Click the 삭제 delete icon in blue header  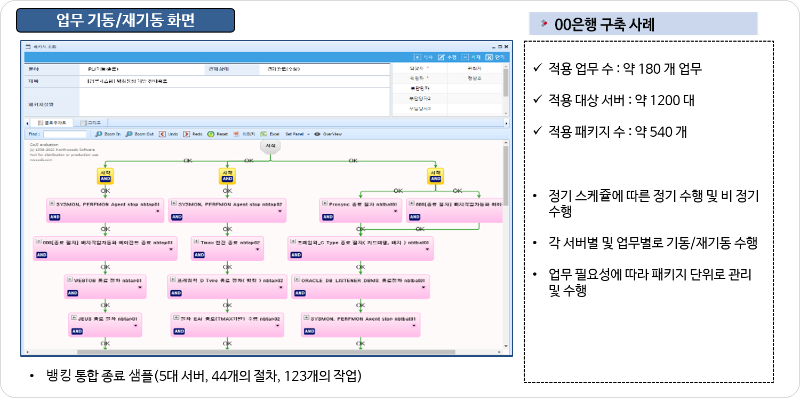(465, 57)
